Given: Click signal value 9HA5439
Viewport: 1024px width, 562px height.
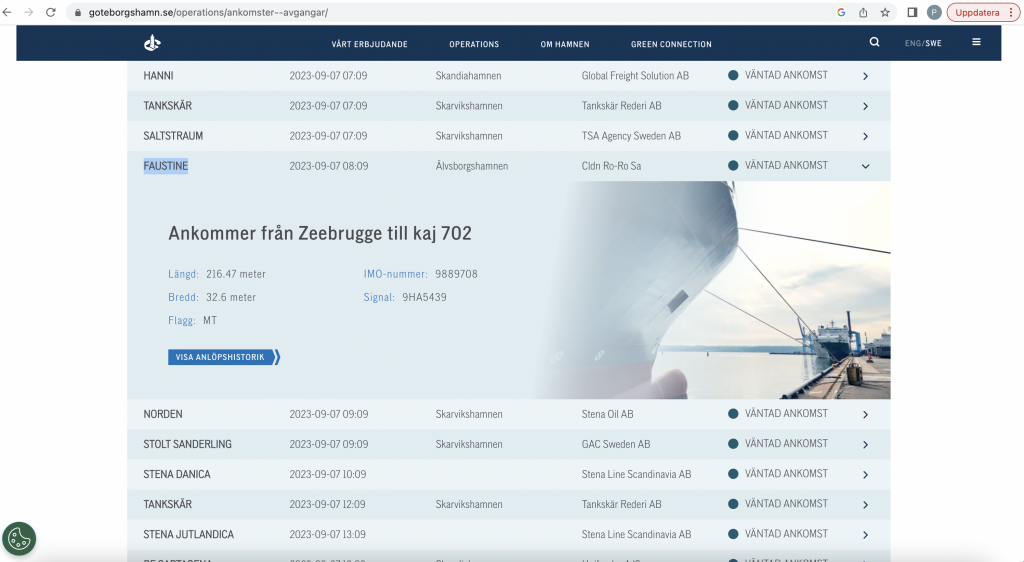Looking at the screenshot, I should click(x=424, y=297).
